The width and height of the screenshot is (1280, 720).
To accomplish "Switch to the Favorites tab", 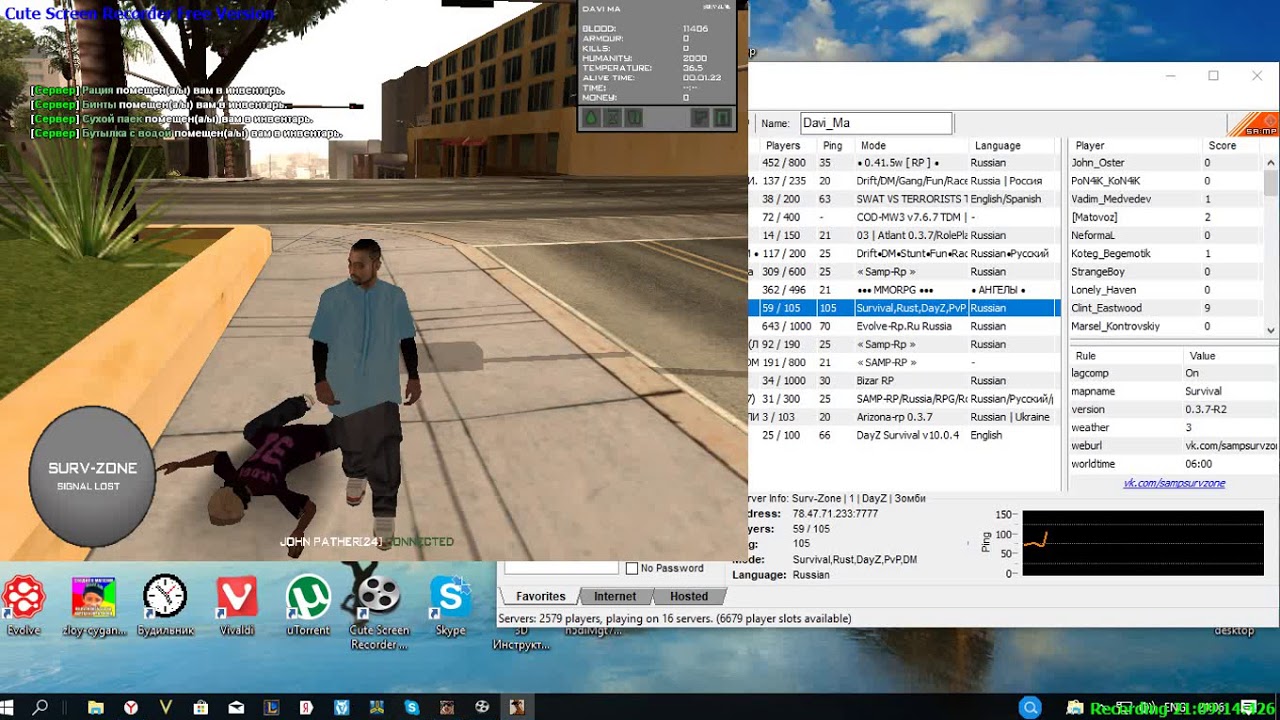I will coord(540,596).
